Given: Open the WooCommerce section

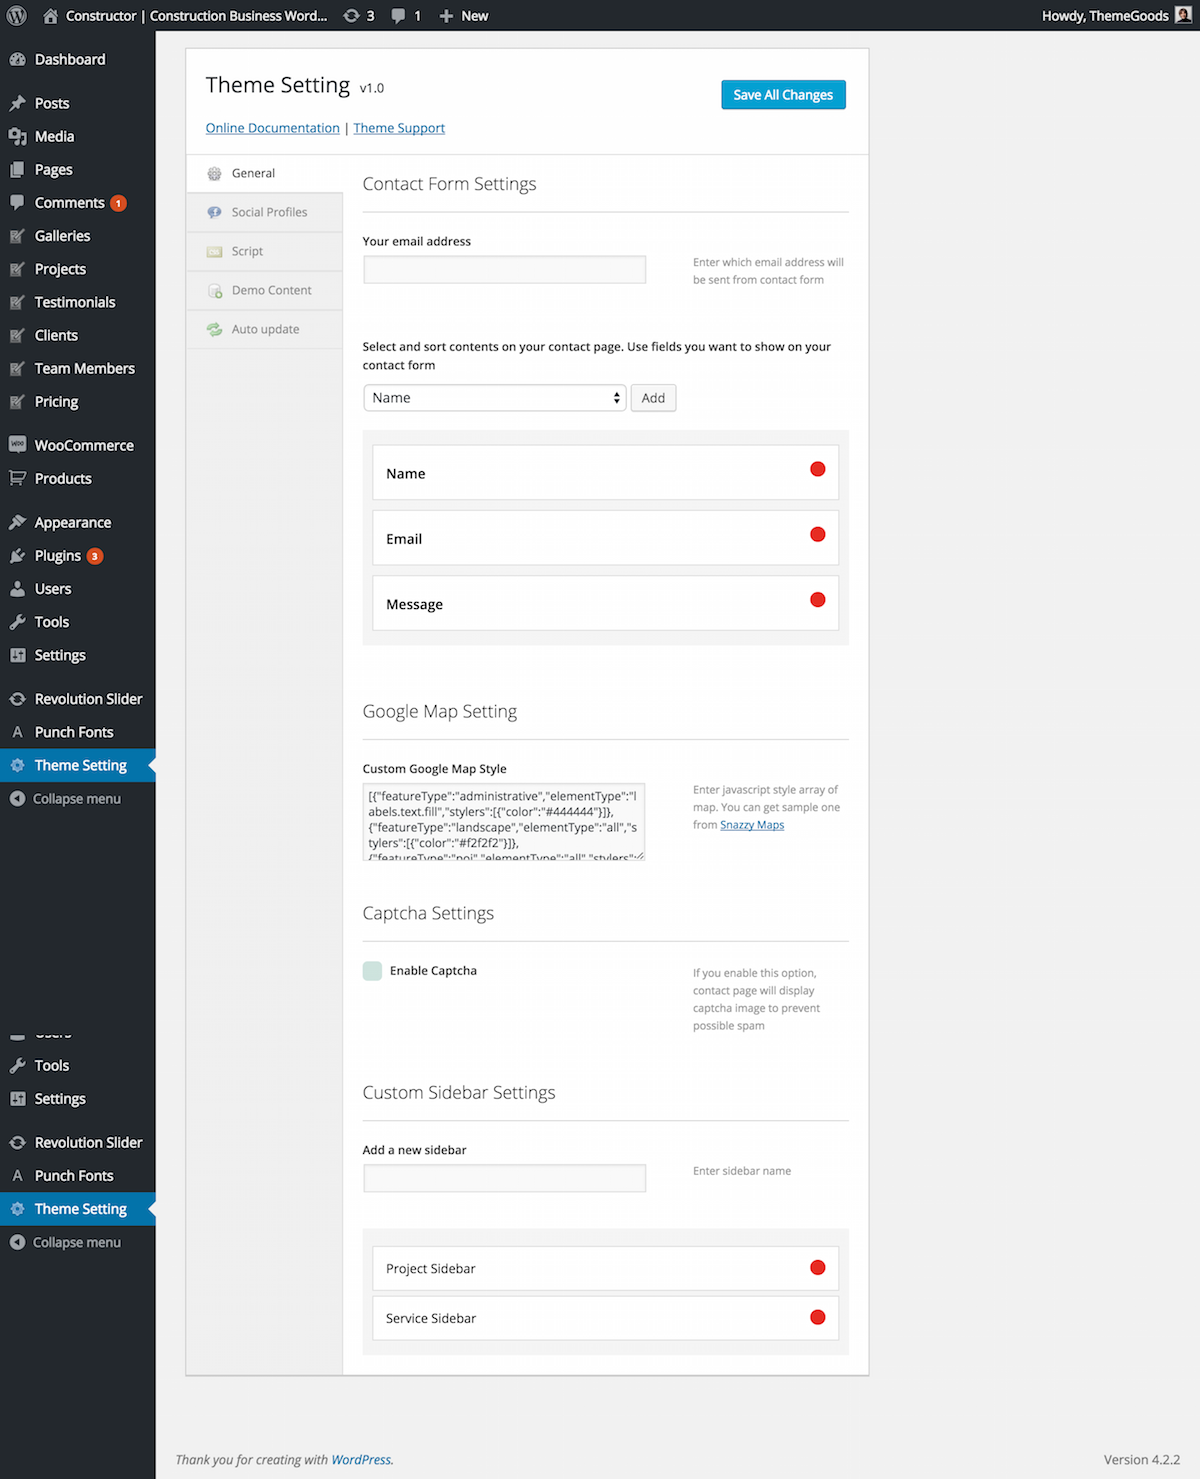Looking at the screenshot, I should point(84,444).
